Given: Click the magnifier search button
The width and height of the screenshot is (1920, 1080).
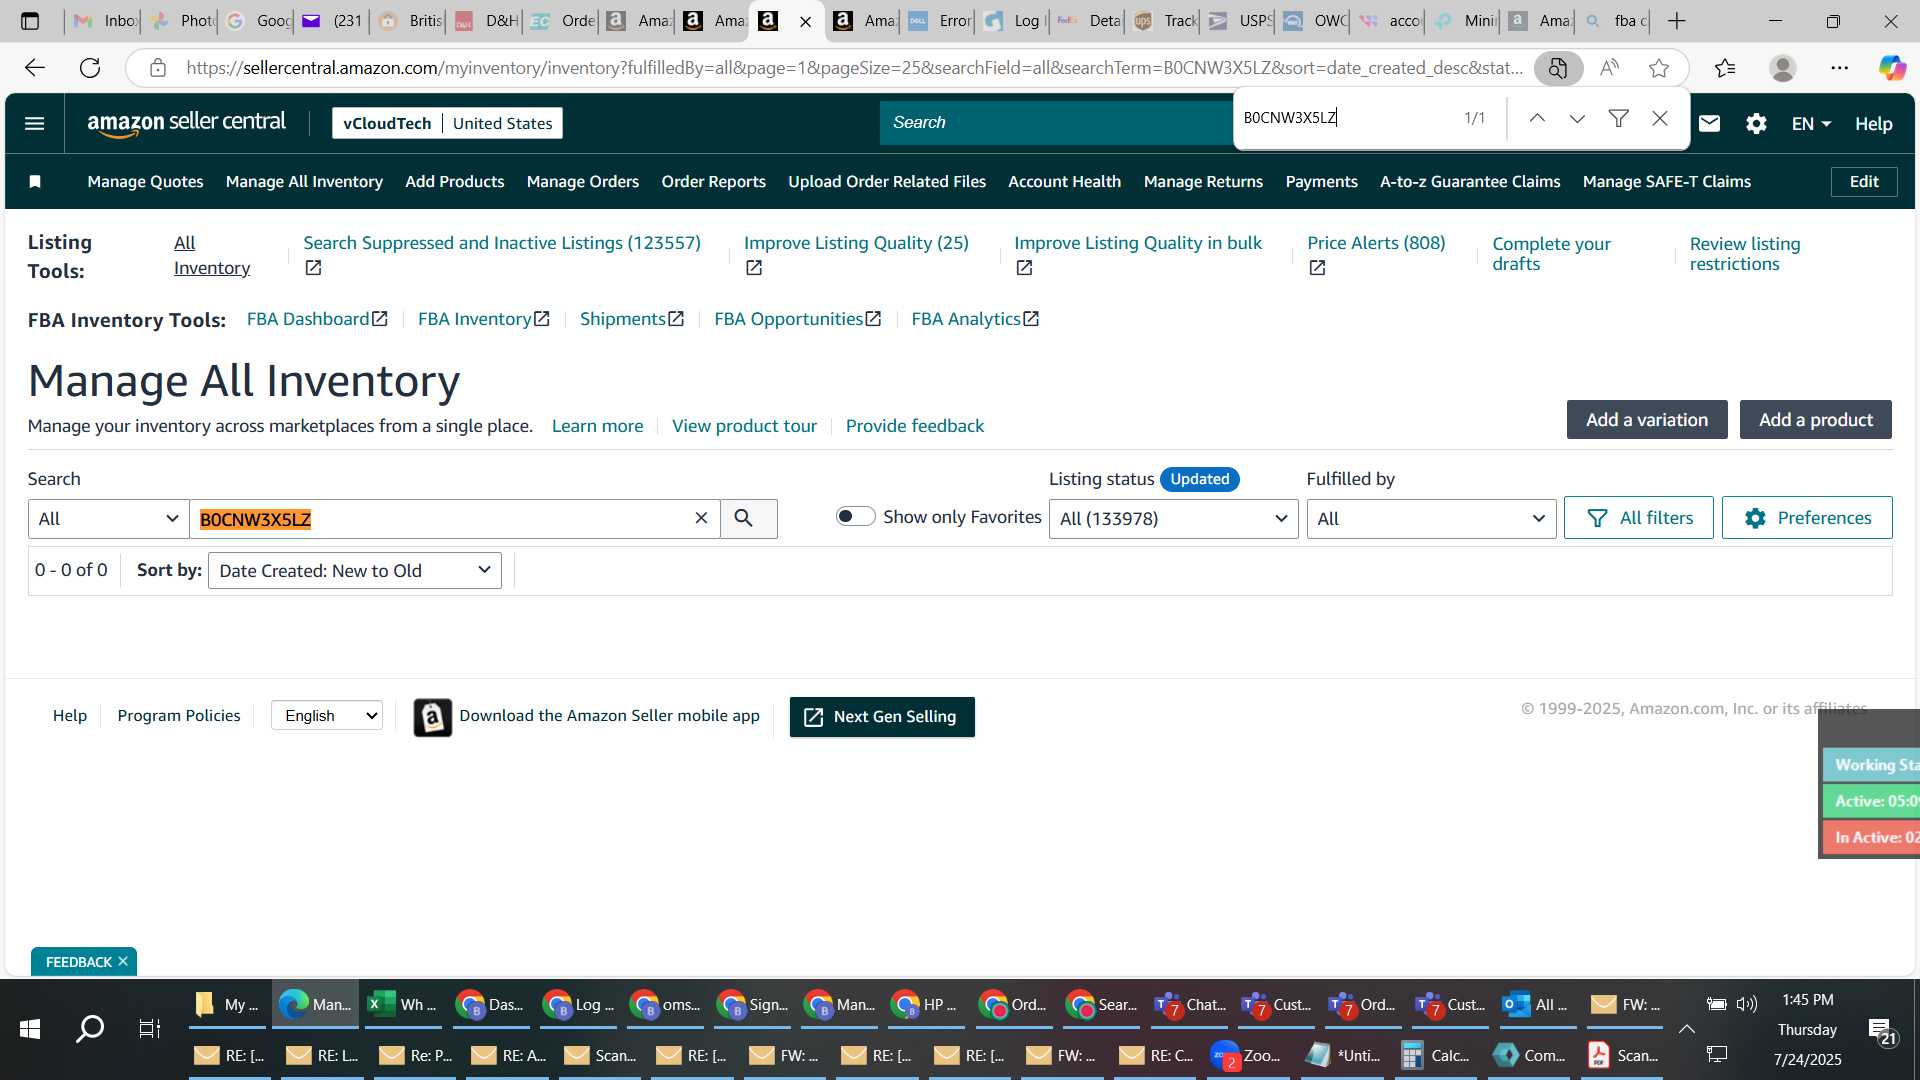Looking at the screenshot, I should (743, 518).
